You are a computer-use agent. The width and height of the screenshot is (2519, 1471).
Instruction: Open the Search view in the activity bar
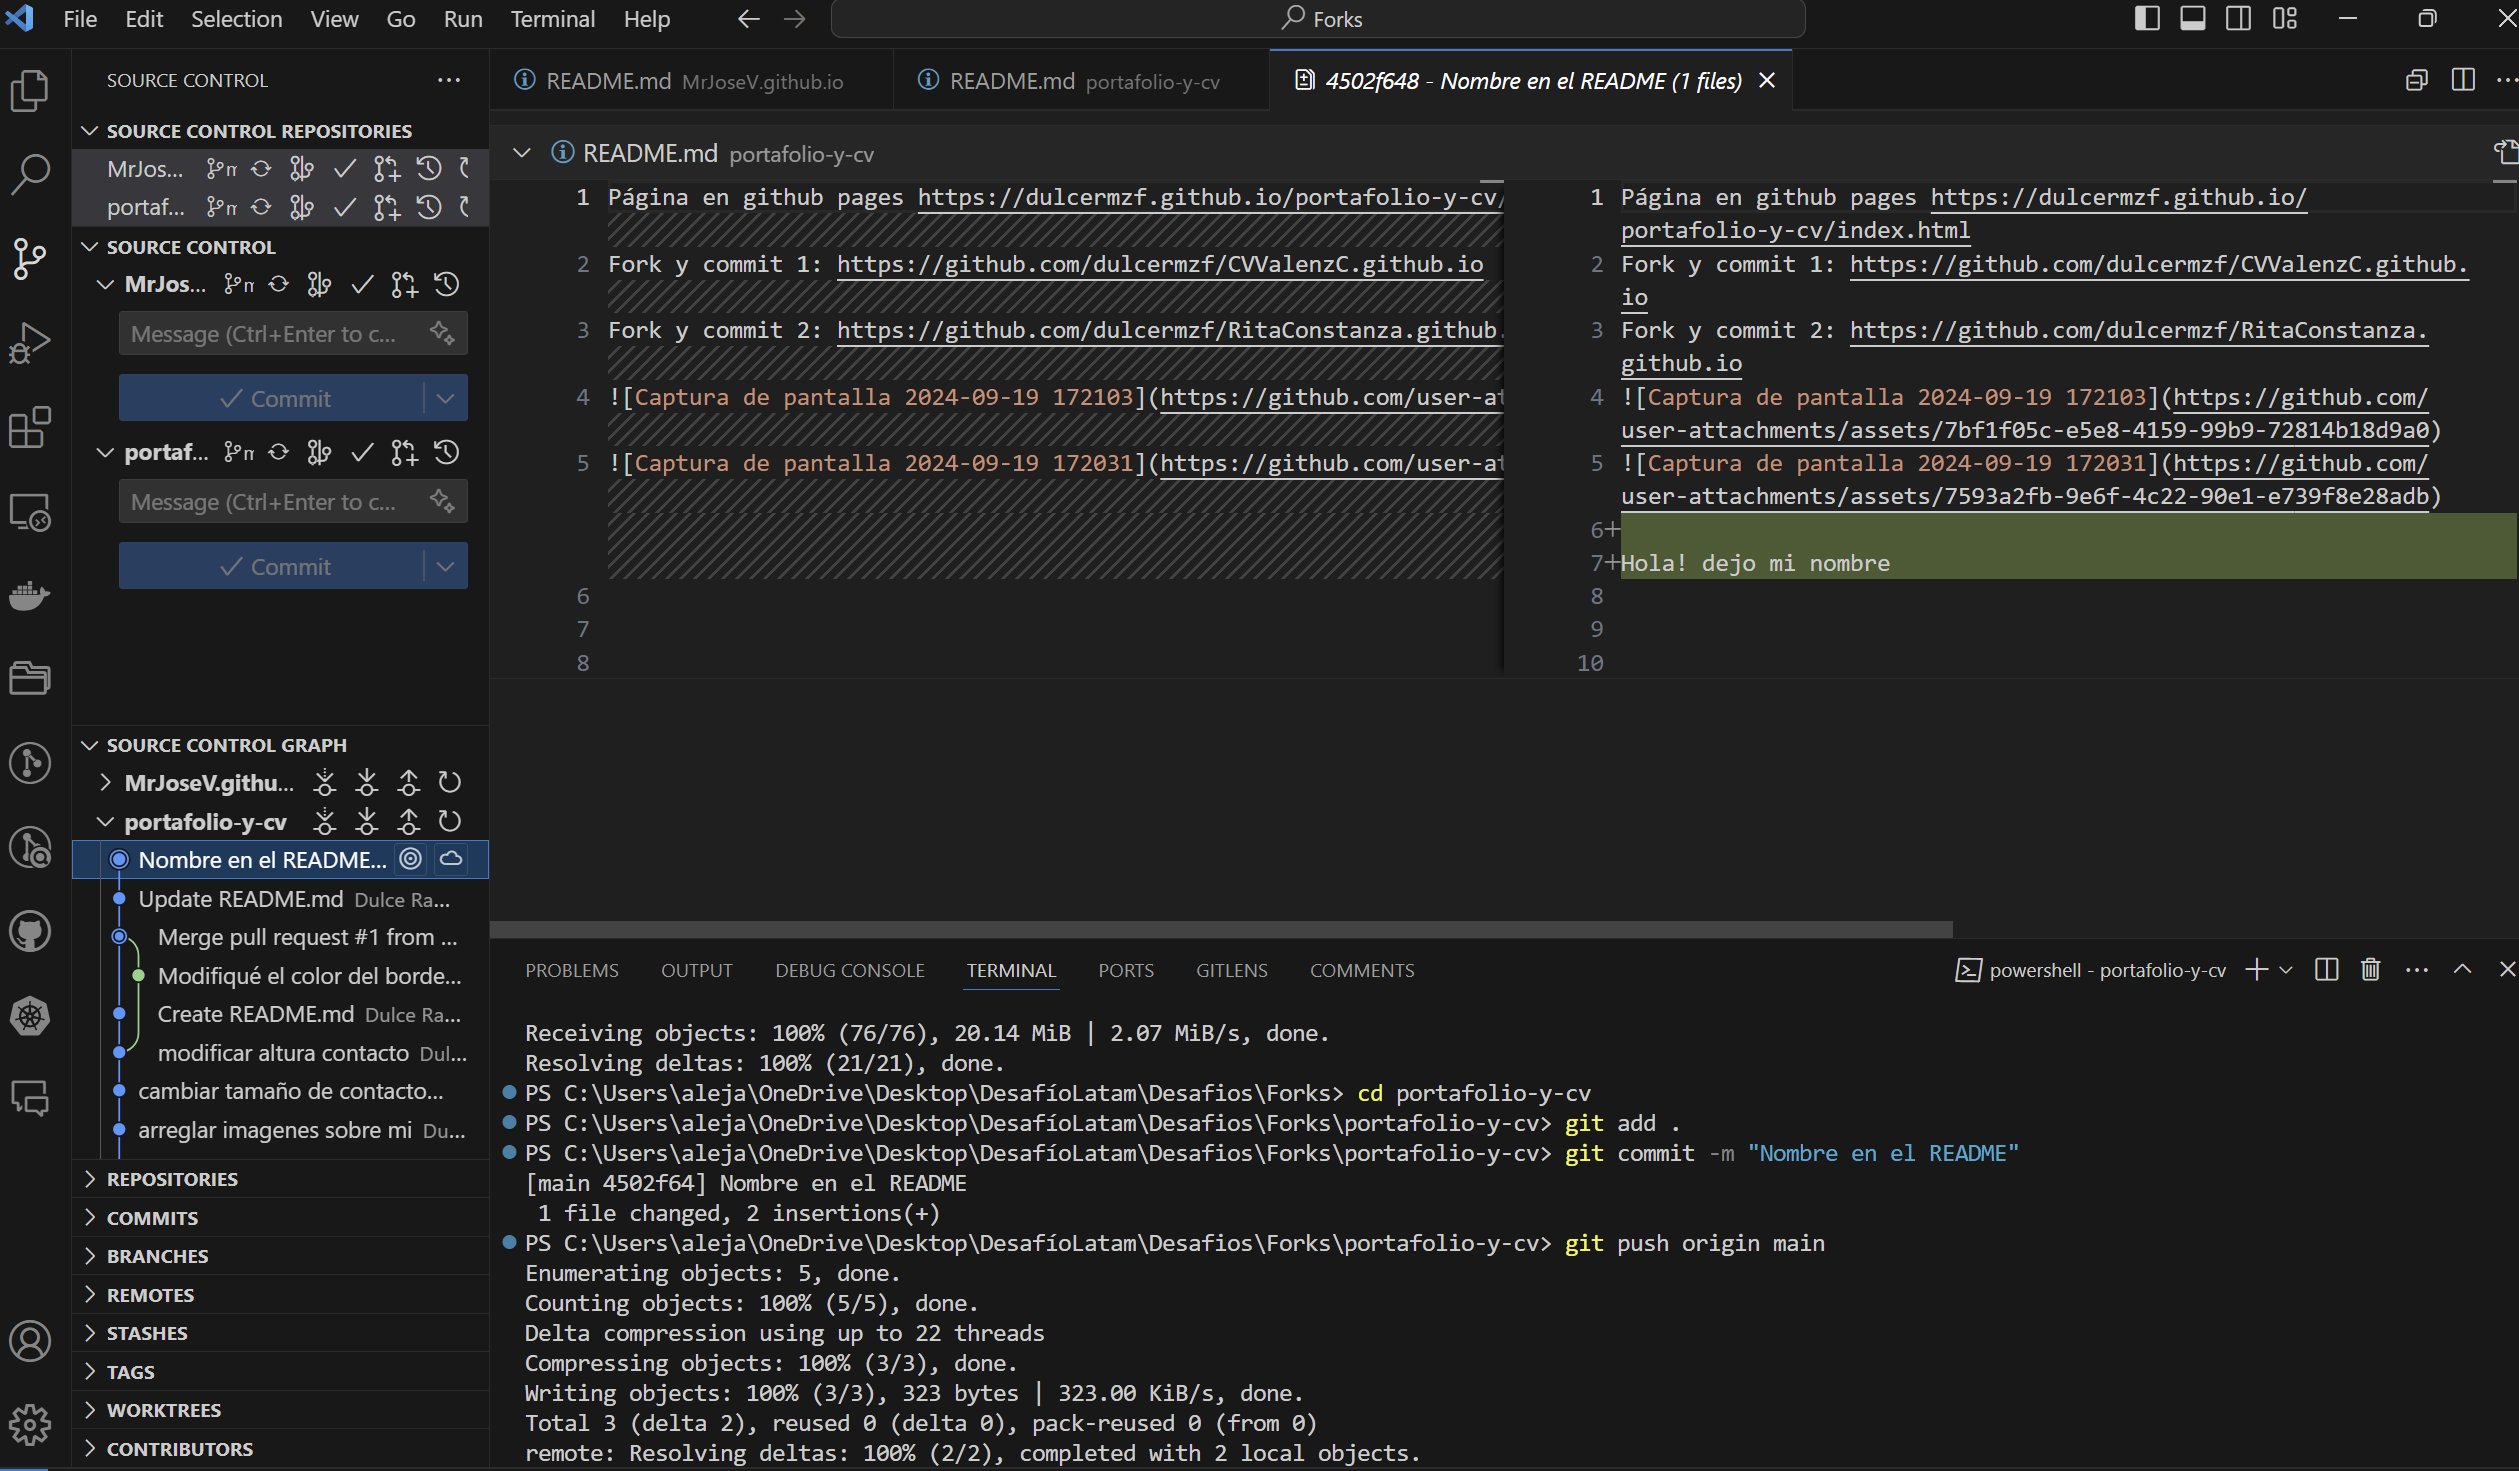30,174
